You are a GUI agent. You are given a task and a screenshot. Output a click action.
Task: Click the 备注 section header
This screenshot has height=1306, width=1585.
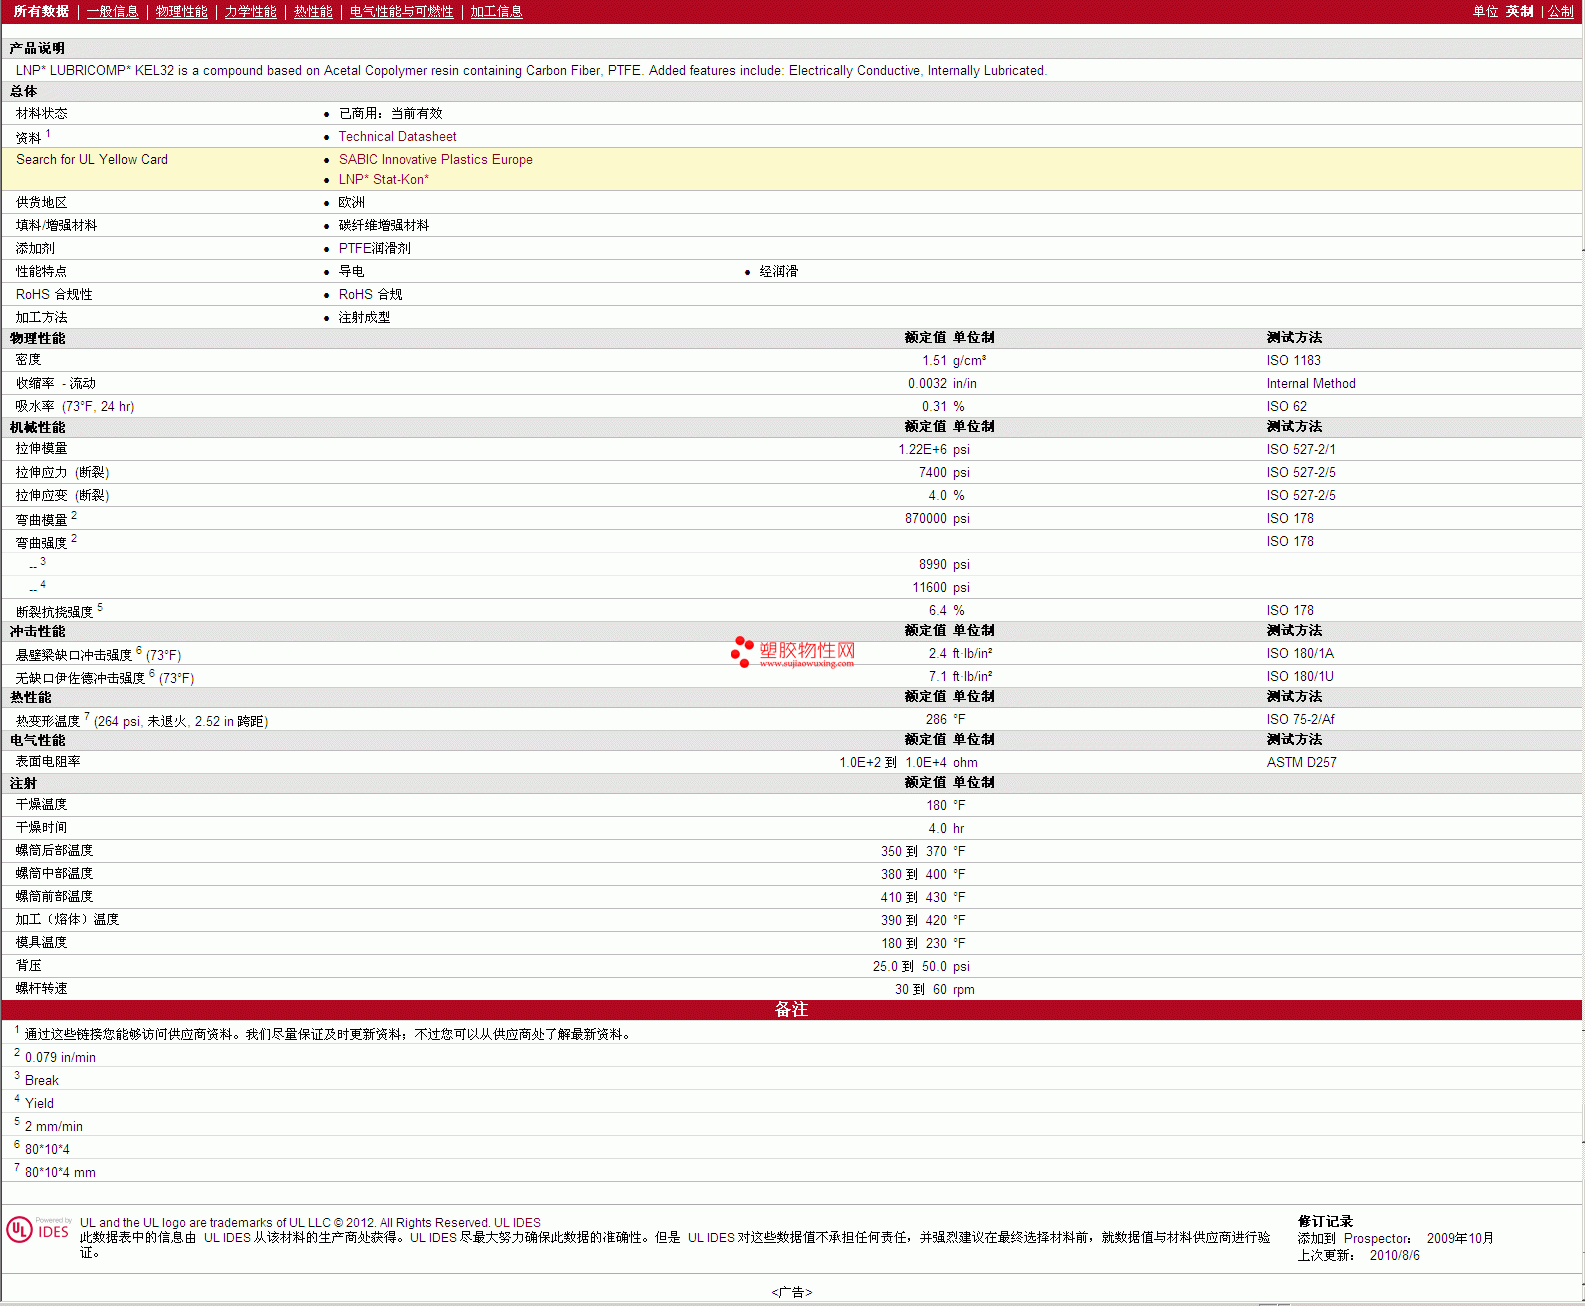pyautogui.click(x=791, y=1010)
